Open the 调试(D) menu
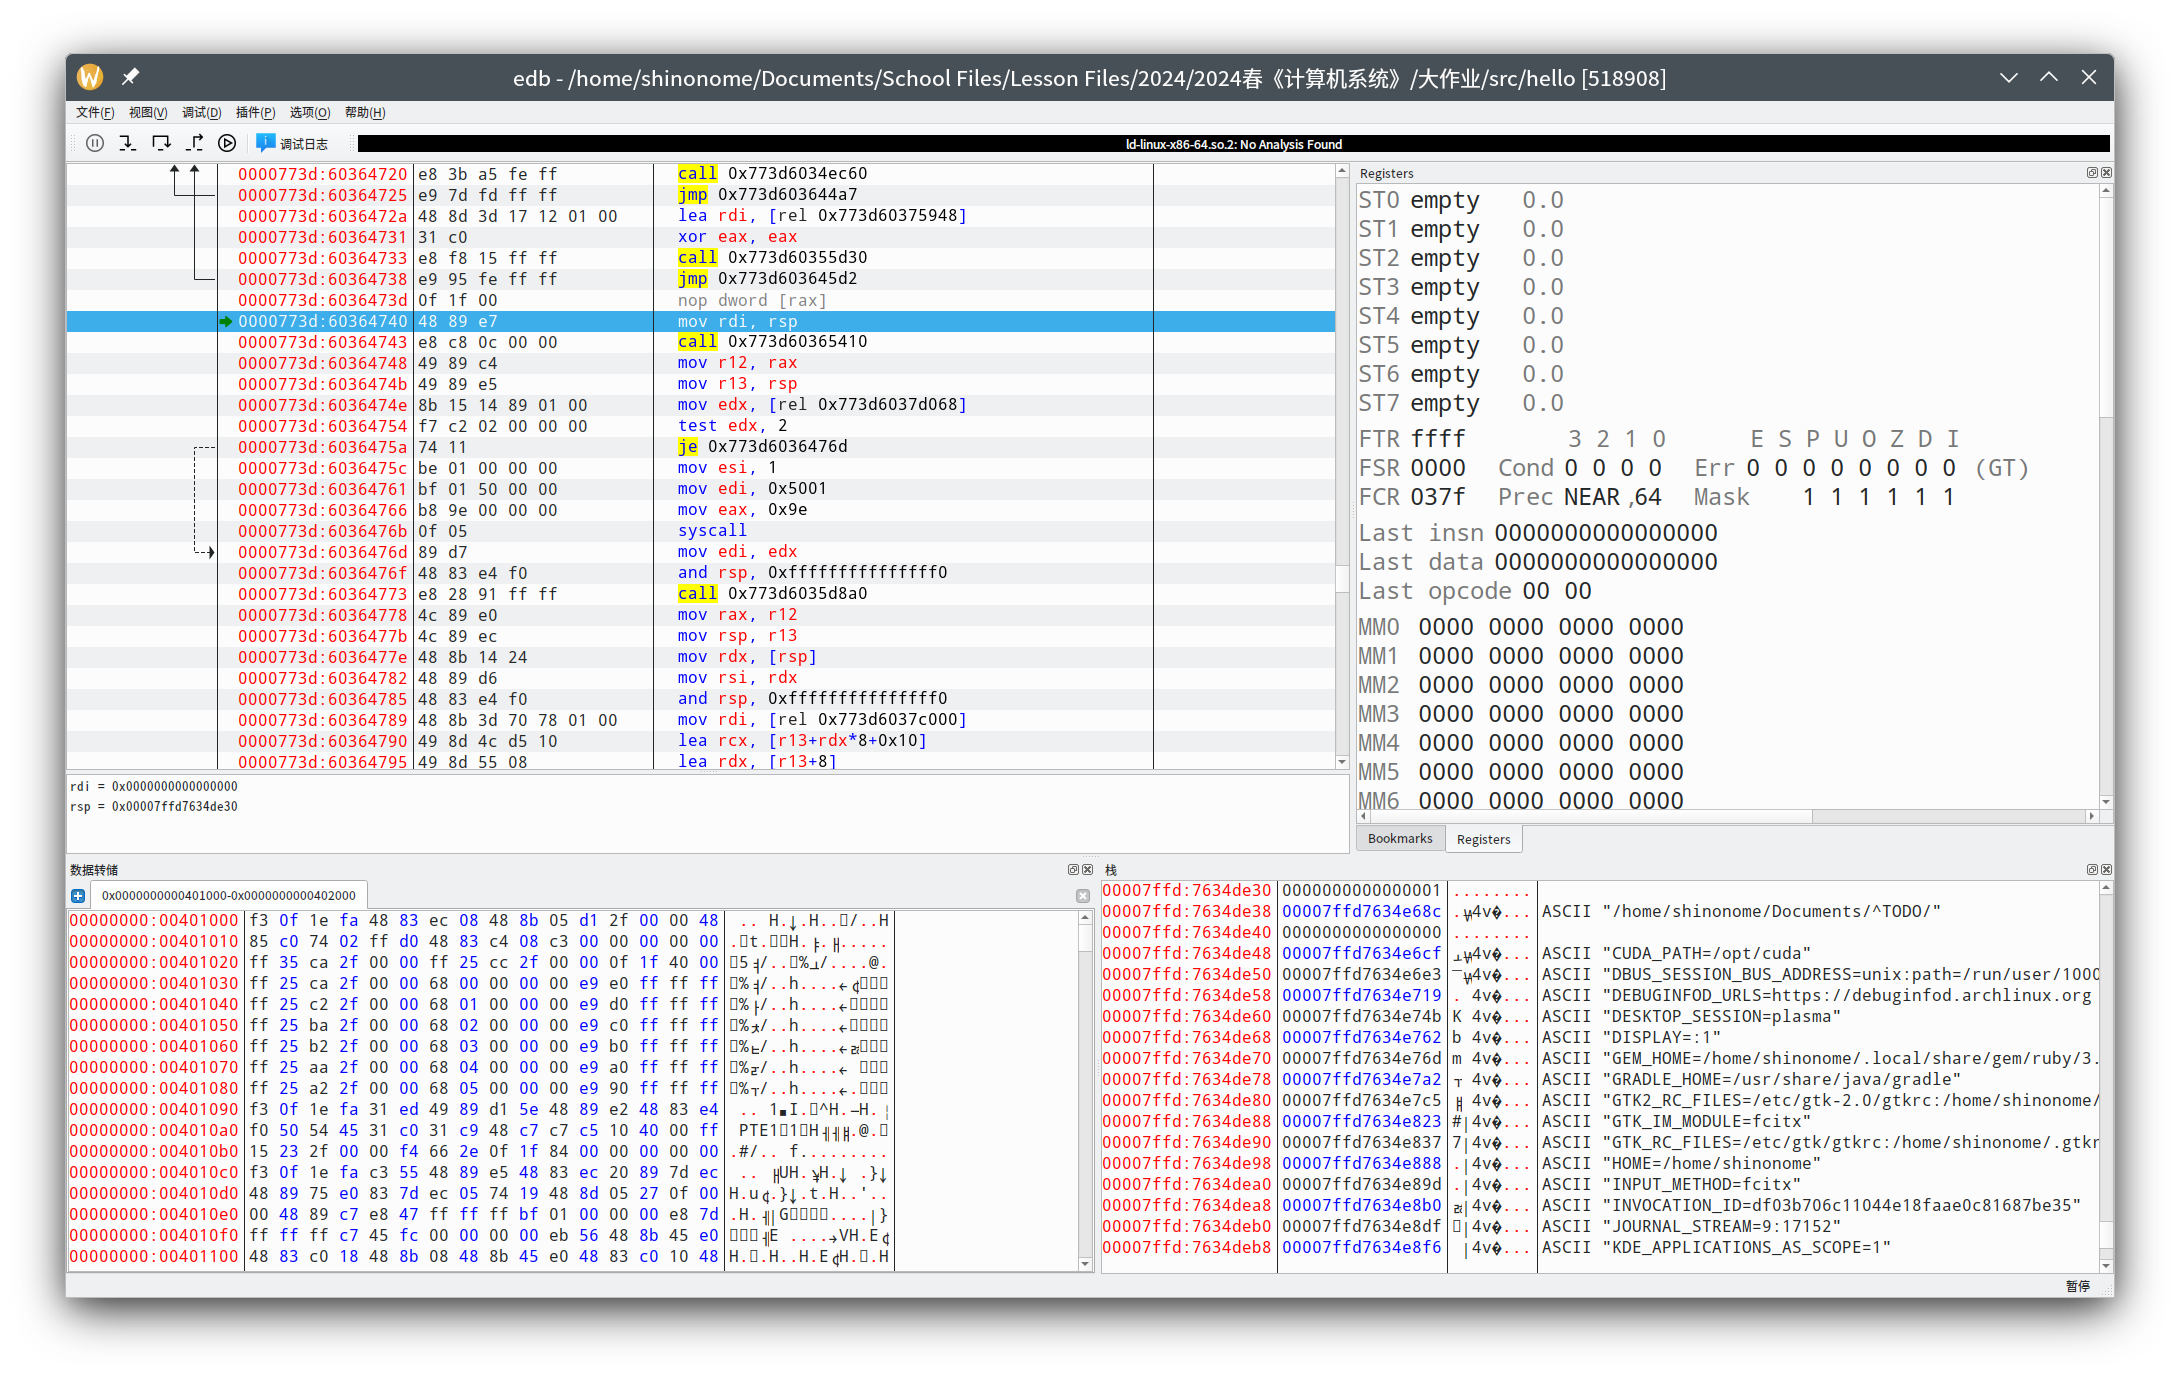Screen dimensions: 2181x1376 [201, 112]
